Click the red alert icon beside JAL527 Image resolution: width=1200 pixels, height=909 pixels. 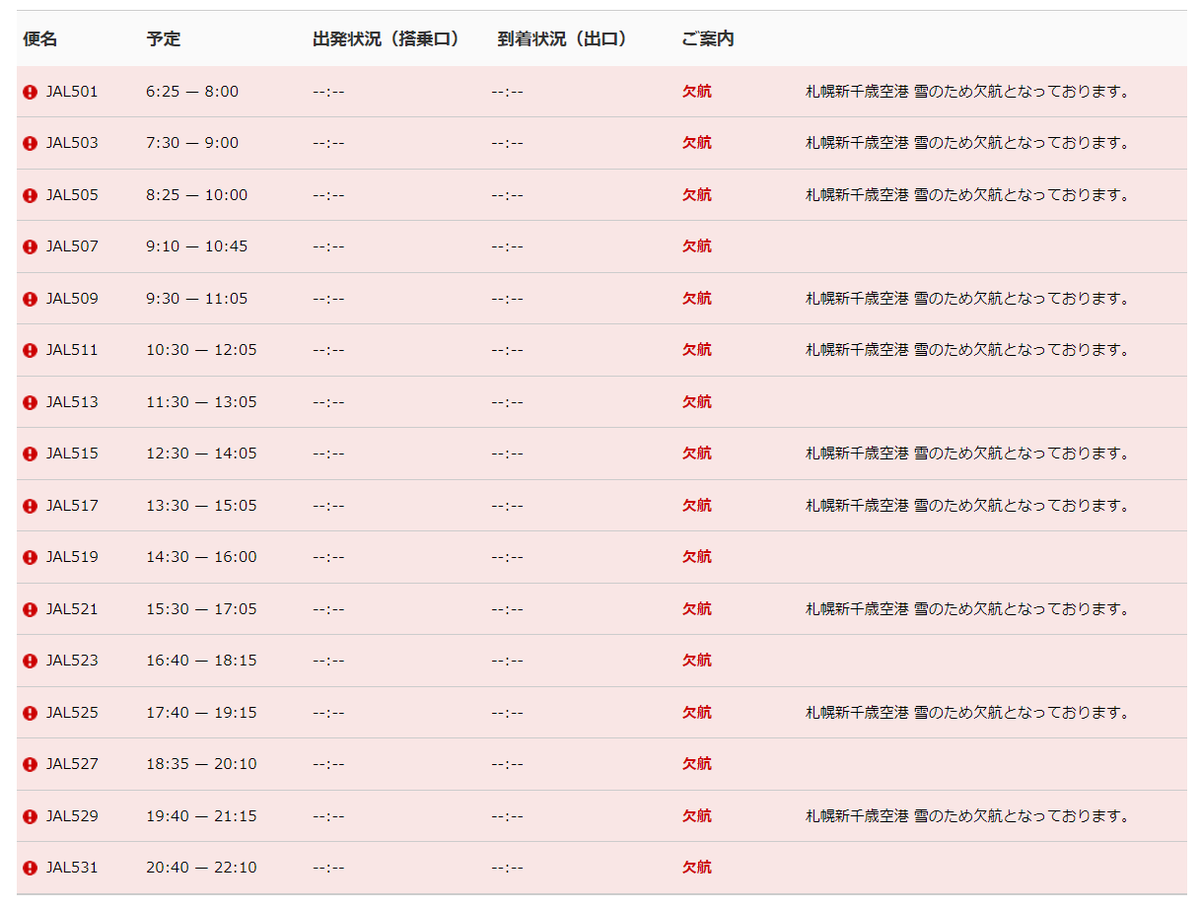[x=30, y=764]
